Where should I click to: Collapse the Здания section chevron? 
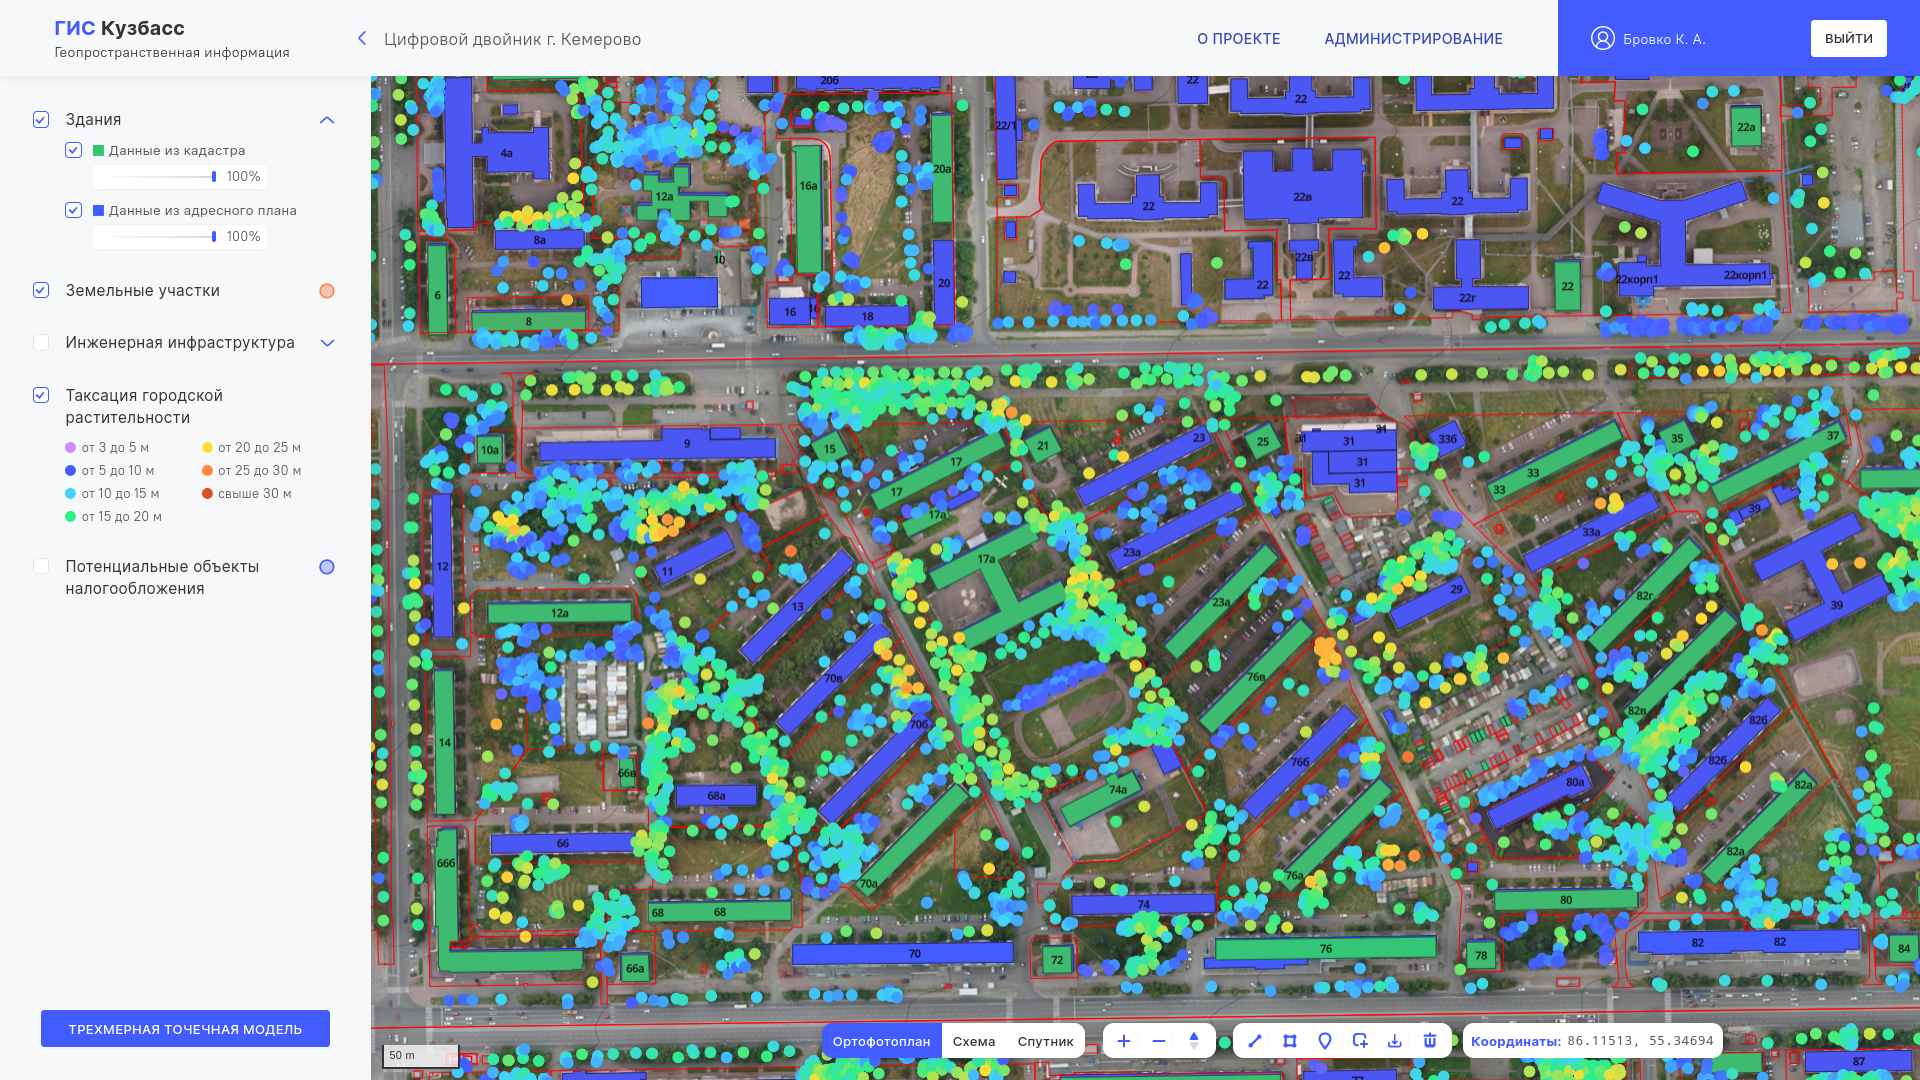pyautogui.click(x=327, y=120)
